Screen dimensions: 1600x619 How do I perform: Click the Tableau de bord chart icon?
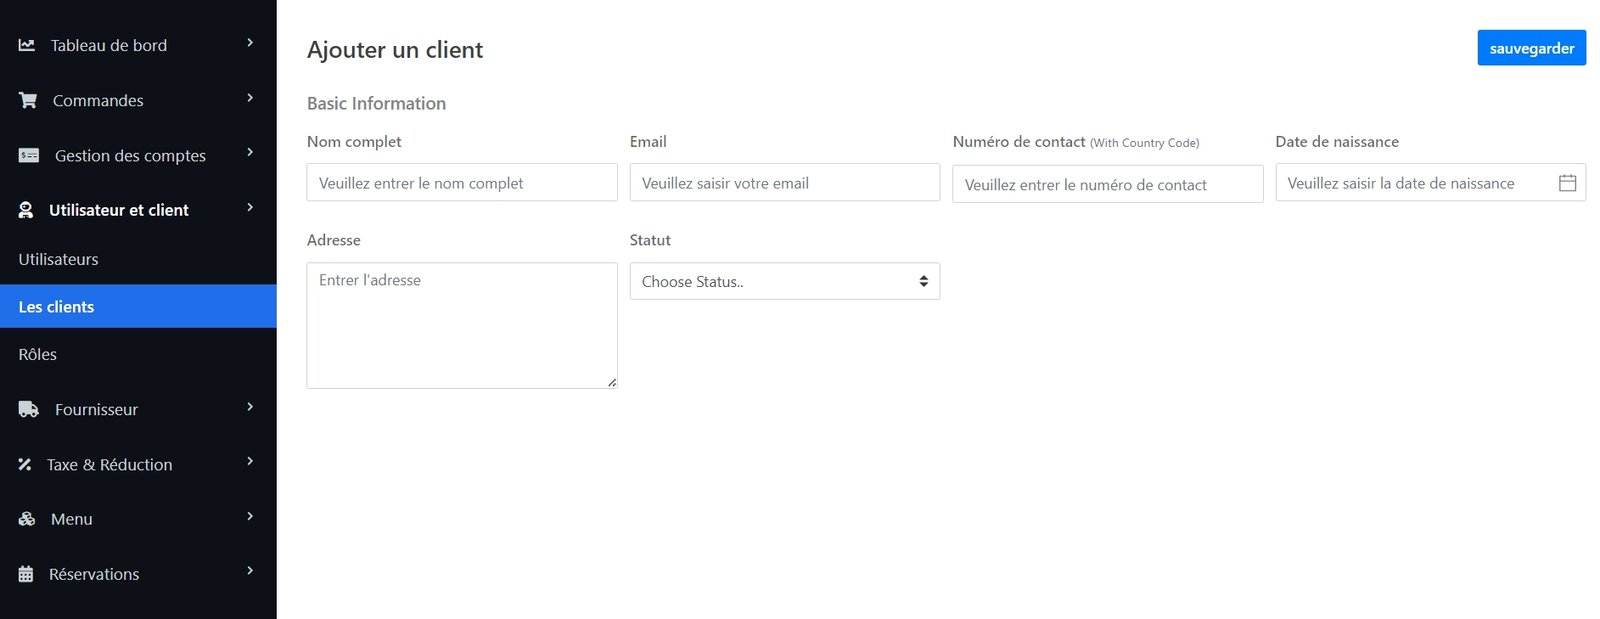click(27, 45)
